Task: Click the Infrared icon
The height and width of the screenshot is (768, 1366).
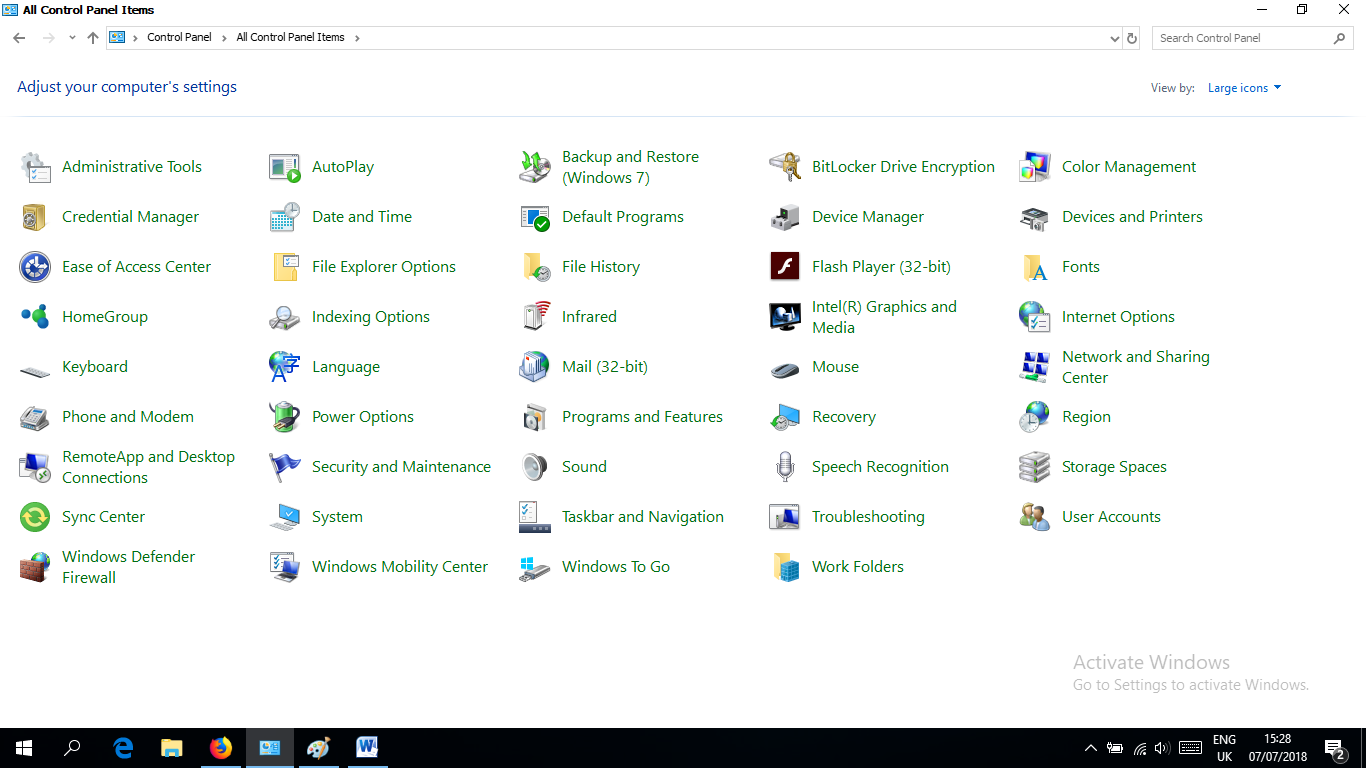Action: point(535,317)
